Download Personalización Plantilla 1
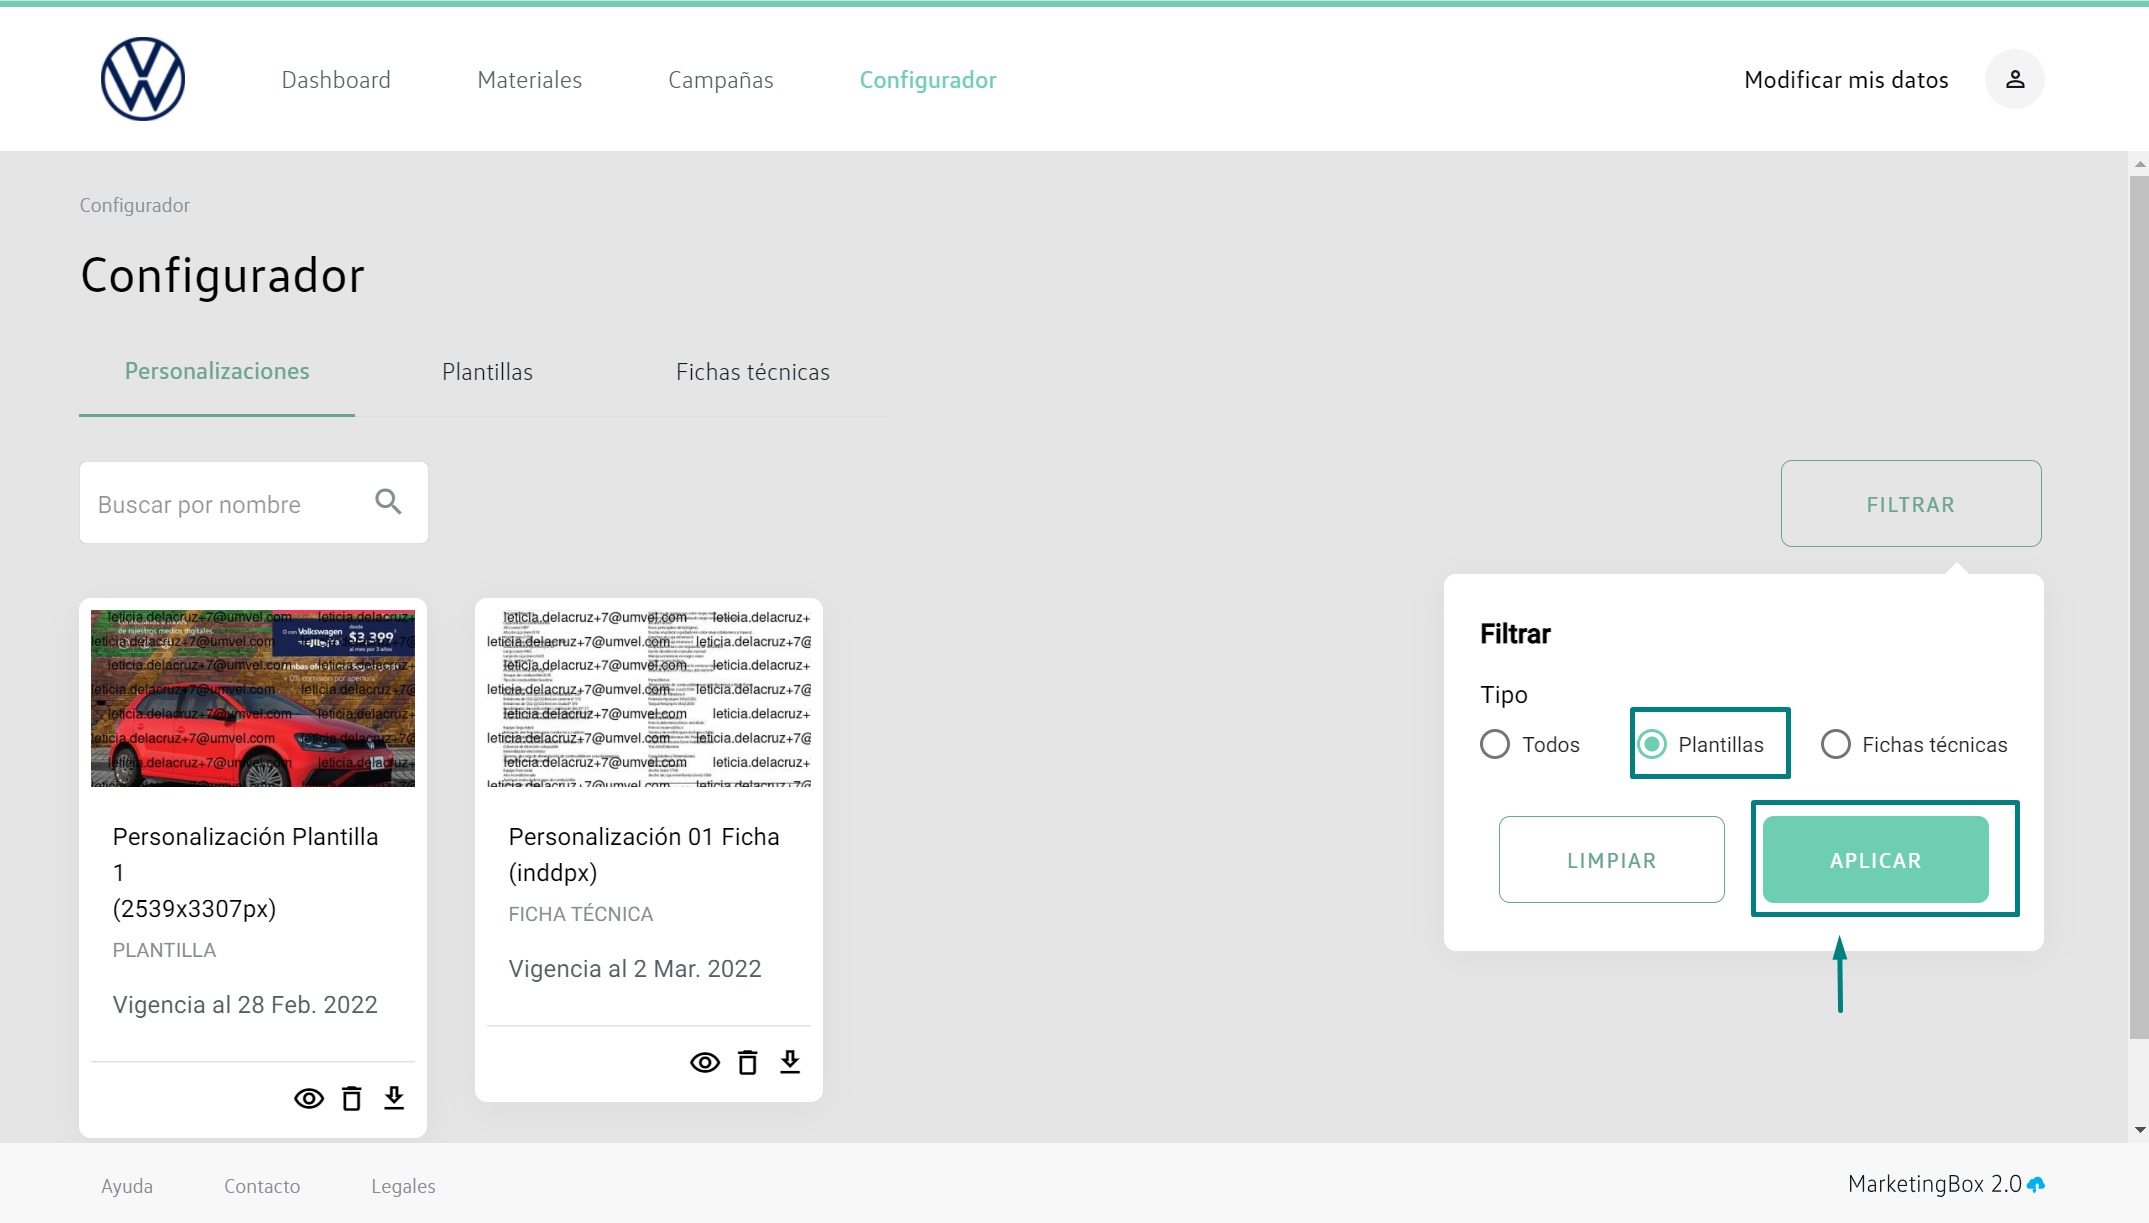2149x1223 pixels. (394, 1098)
